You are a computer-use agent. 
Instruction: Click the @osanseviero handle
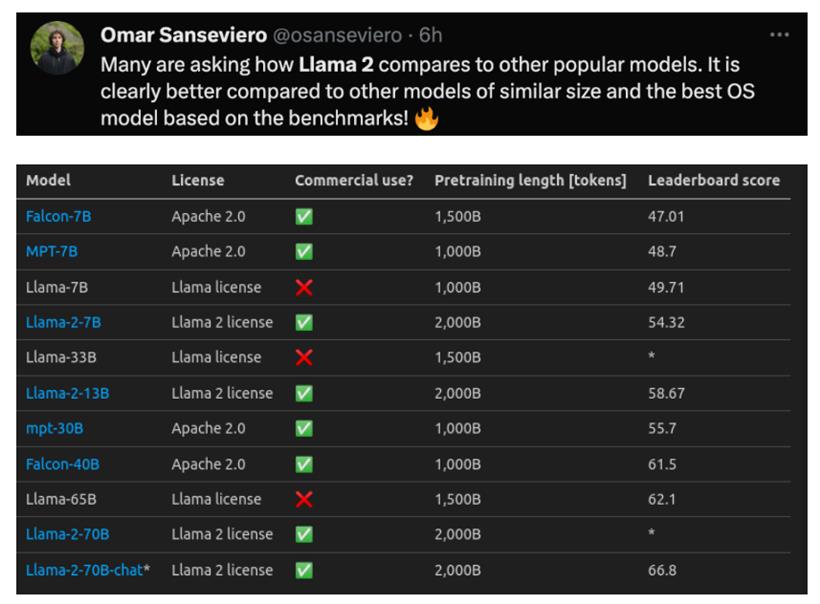(x=337, y=36)
